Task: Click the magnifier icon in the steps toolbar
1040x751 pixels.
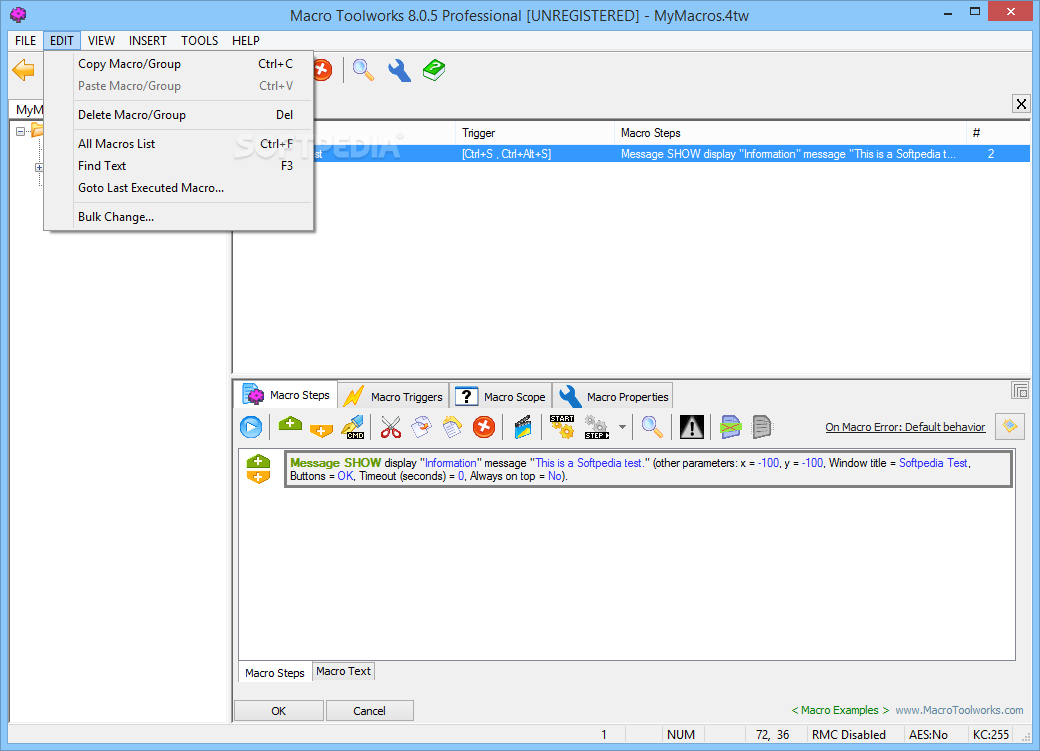Action: (x=652, y=427)
